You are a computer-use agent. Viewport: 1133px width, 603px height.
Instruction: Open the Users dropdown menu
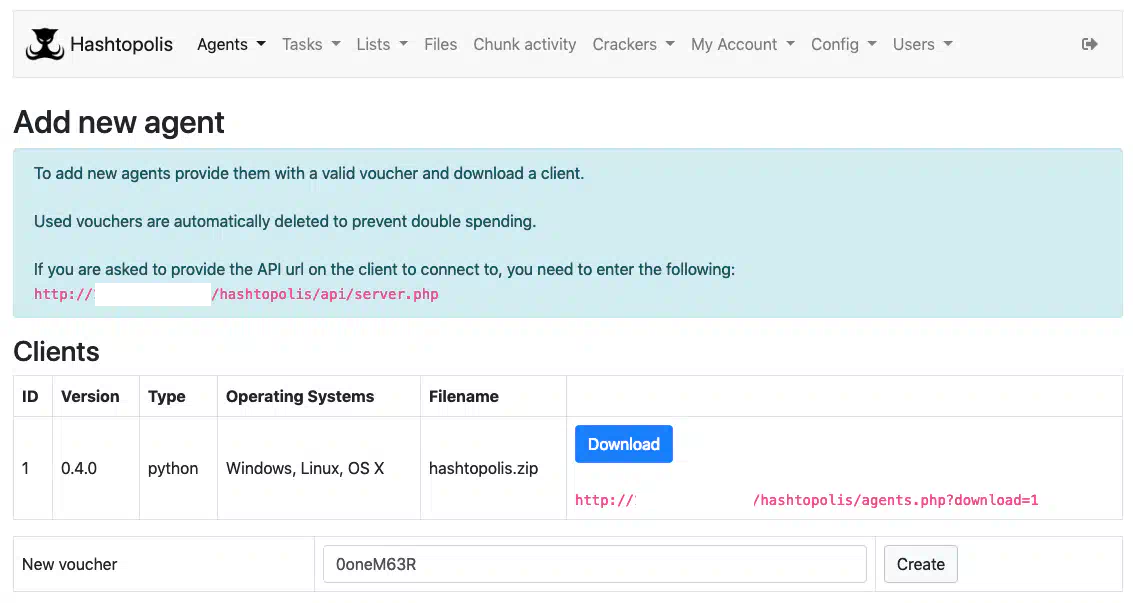click(x=922, y=44)
